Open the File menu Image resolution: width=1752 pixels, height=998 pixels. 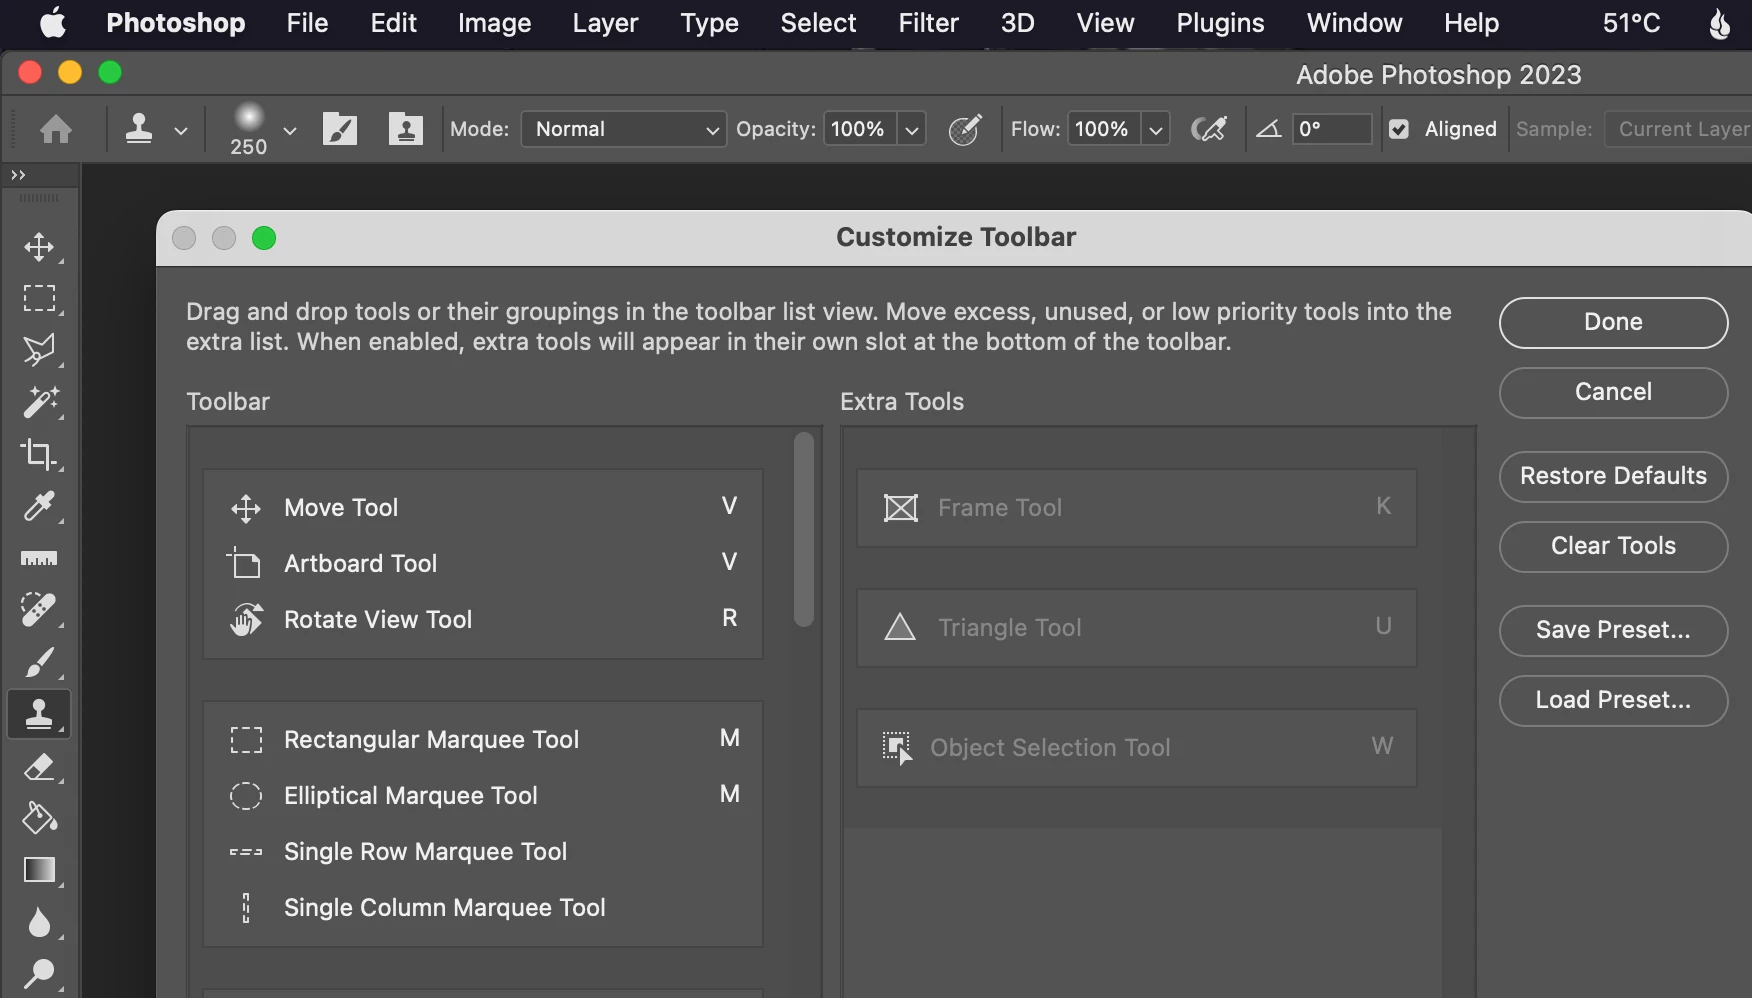307,23
